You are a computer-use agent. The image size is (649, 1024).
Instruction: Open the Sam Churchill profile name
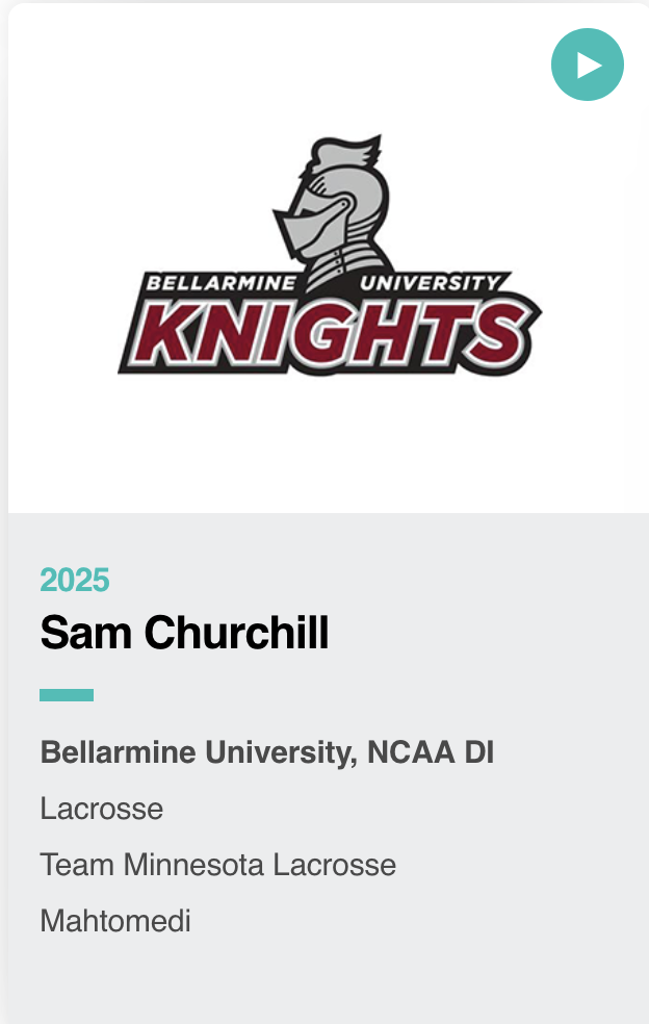tap(184, 633)
